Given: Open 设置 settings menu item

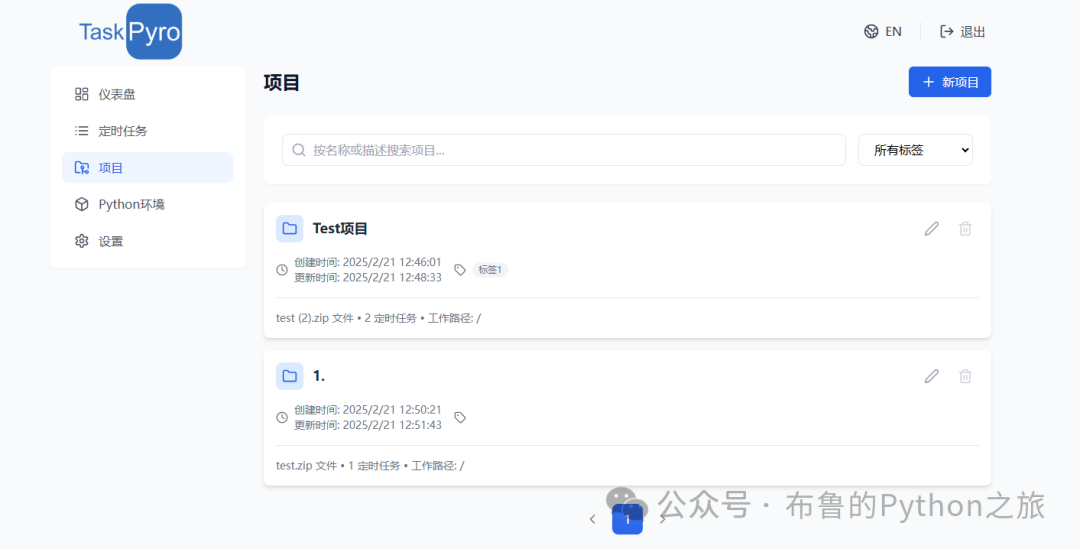Looking at the screenshot, I should coord(147,241).
